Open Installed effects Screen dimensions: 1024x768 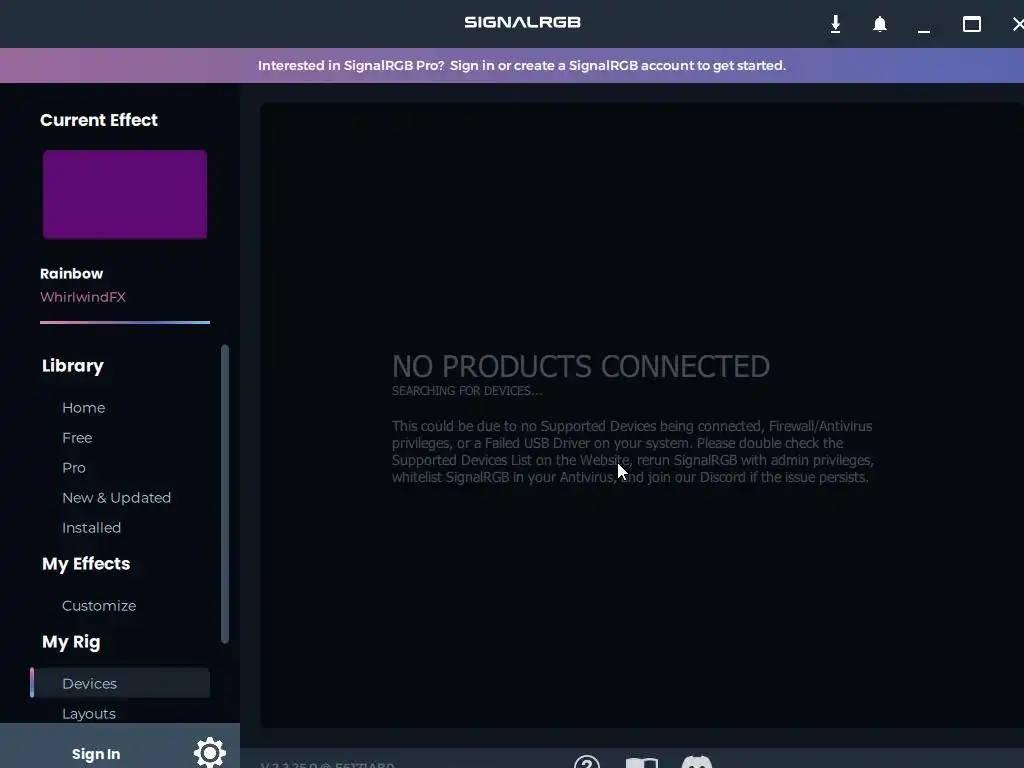(91, 528)
